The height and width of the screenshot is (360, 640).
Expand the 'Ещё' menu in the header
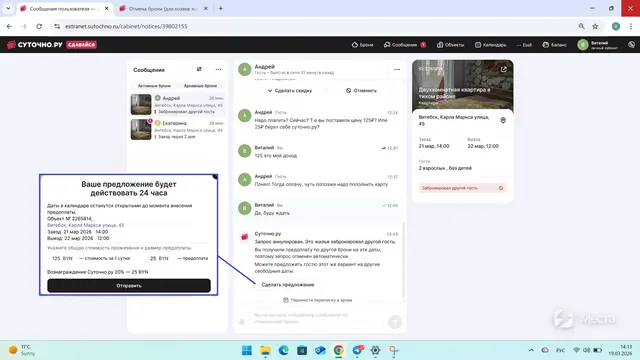[x=524, y=45]
